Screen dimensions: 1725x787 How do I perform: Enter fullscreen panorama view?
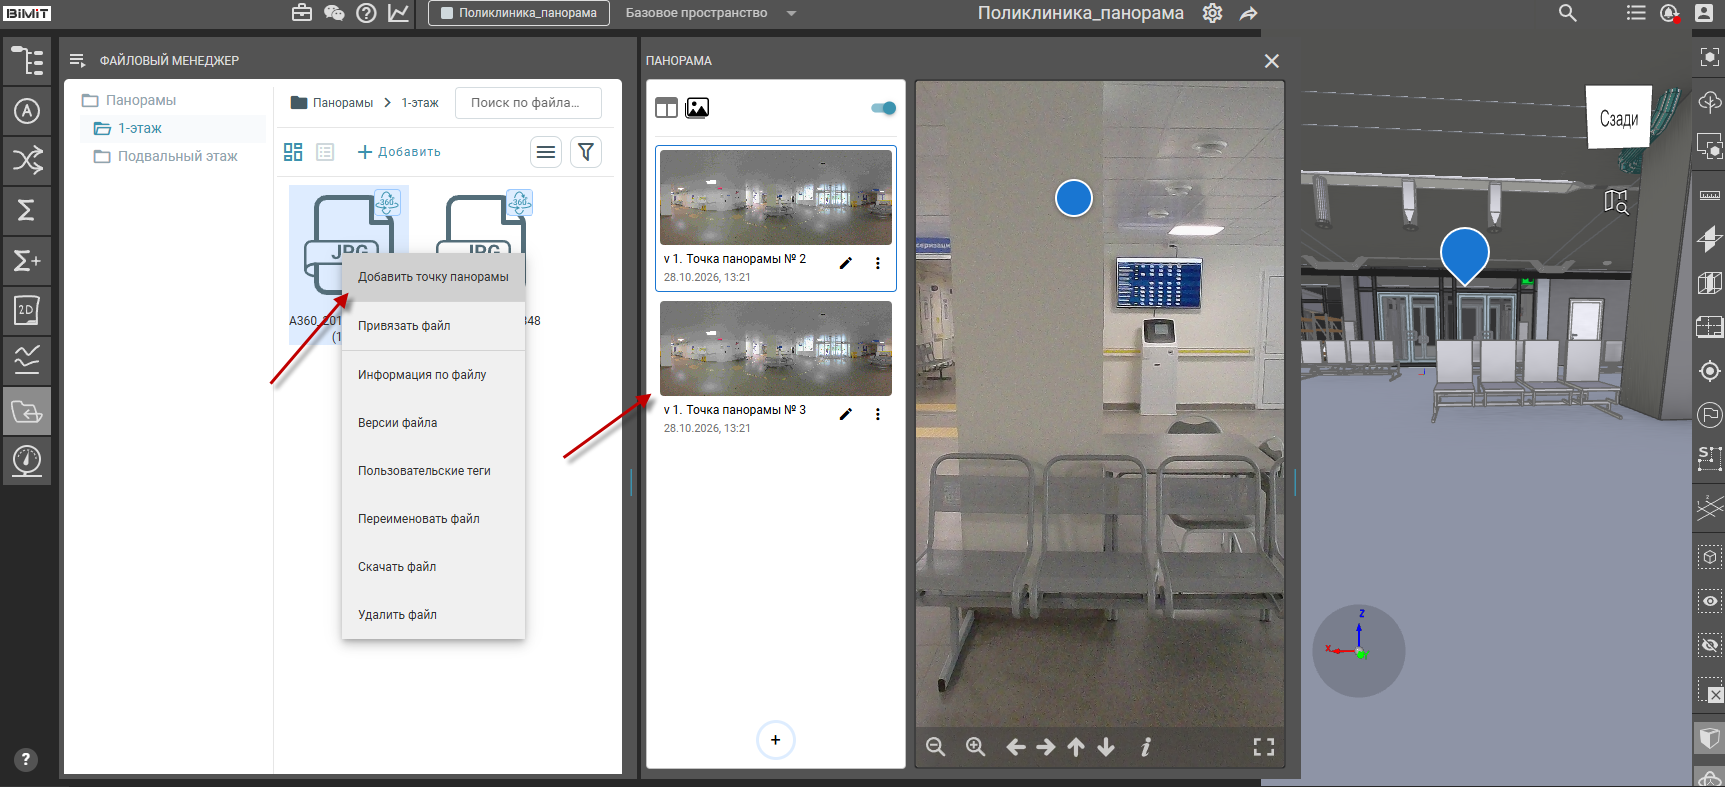click(1264, 747)
